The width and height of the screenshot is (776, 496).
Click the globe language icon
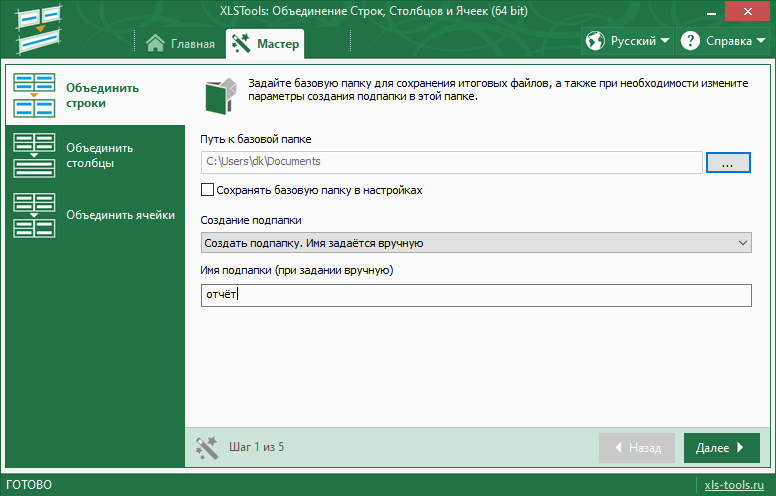tap(595, 41)
